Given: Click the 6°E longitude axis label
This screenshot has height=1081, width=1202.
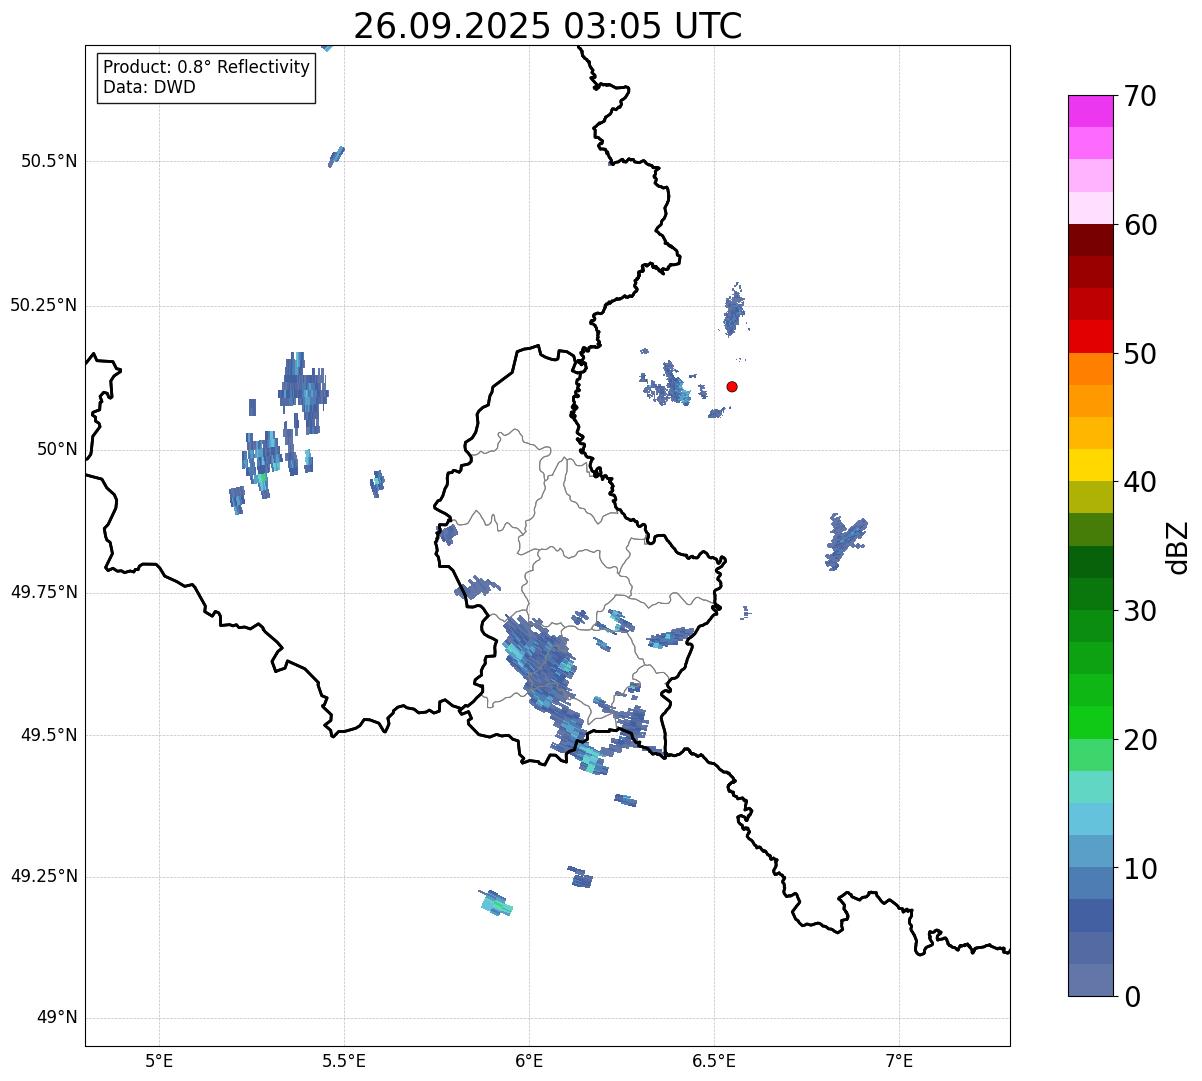Looking at the screenshot, I should pos(529,1060).
